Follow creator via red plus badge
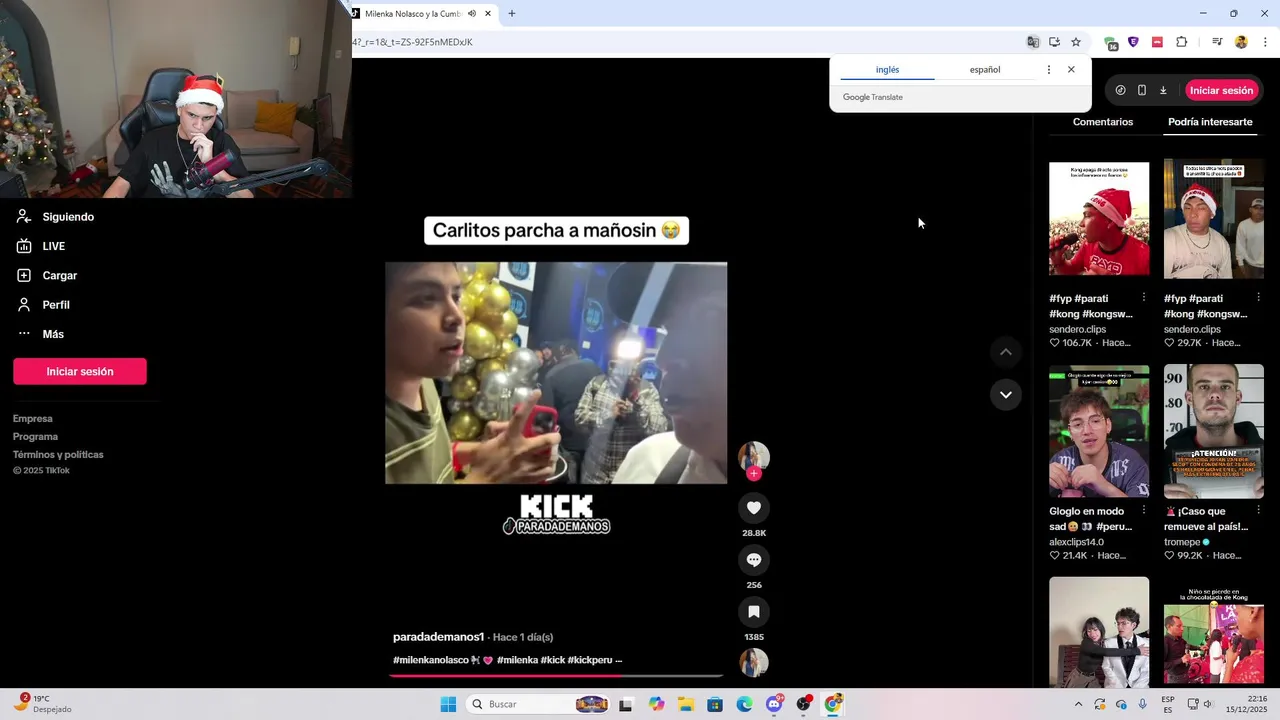 point(754,474)
